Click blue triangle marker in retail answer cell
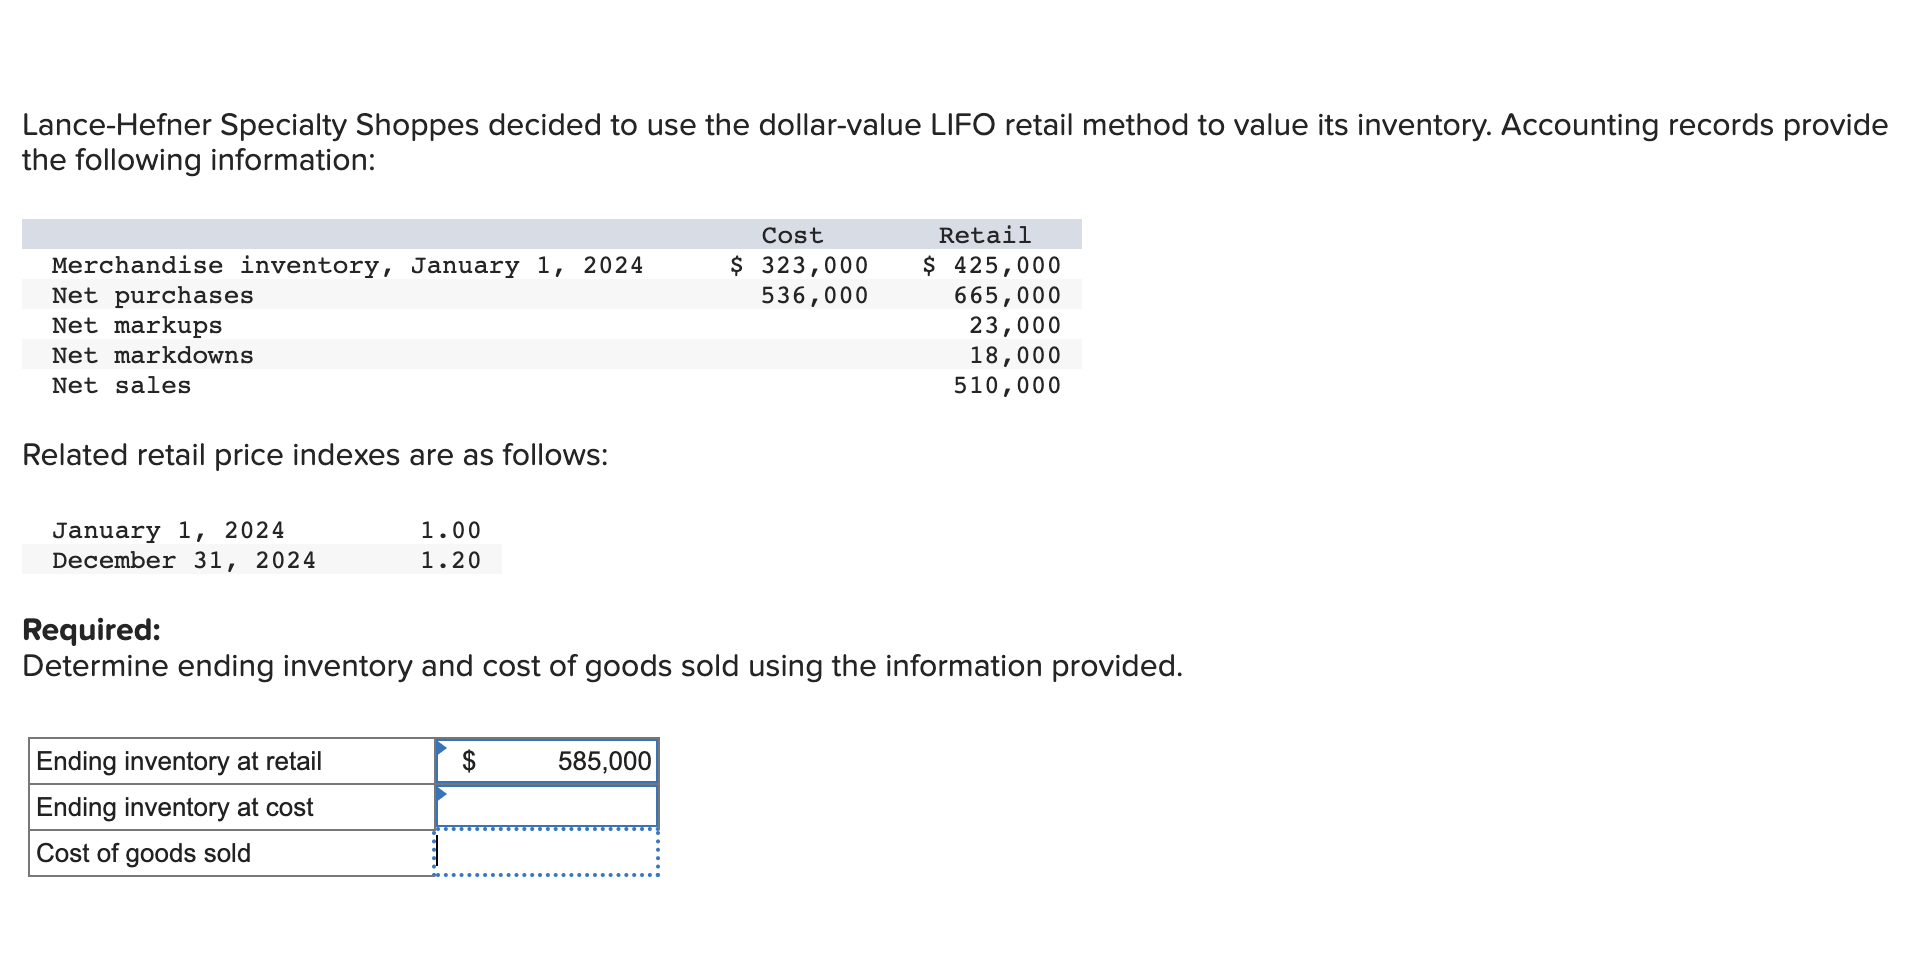The height and width of the screenshot is (964, 1924). pos(441,748)
